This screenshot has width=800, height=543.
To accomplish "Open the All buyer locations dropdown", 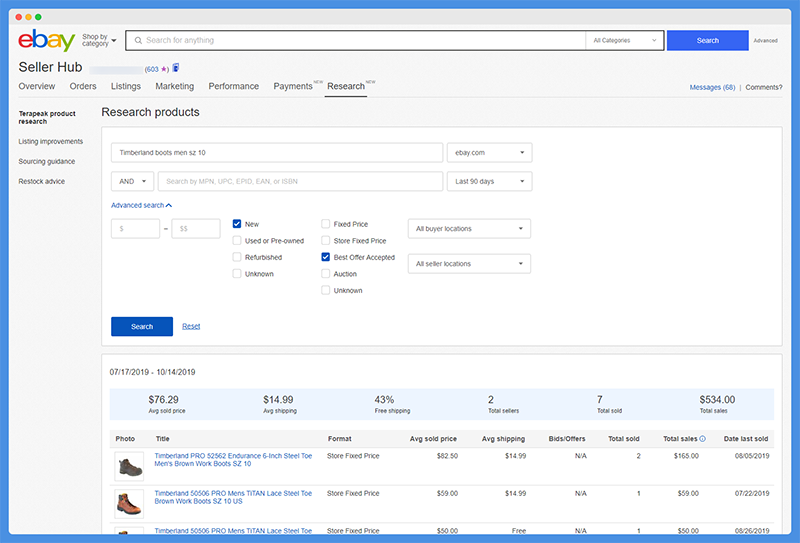I will pyautogui.click(x=469, y=229).
